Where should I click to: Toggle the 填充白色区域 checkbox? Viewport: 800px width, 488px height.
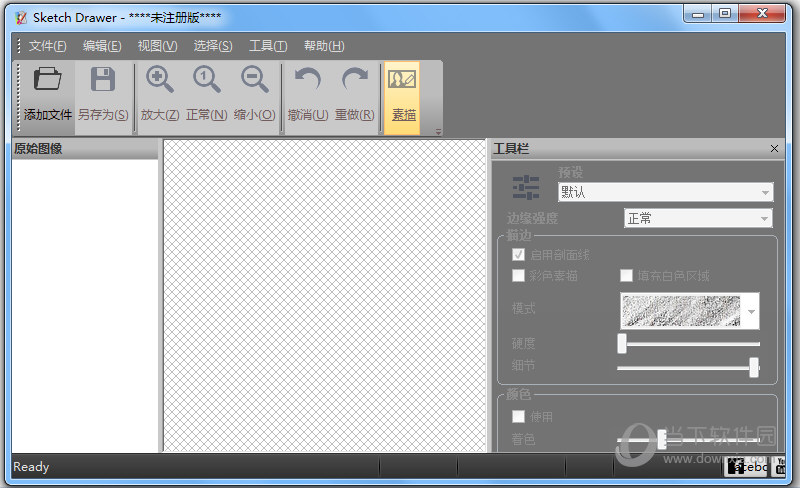click(x=627, y=276)
